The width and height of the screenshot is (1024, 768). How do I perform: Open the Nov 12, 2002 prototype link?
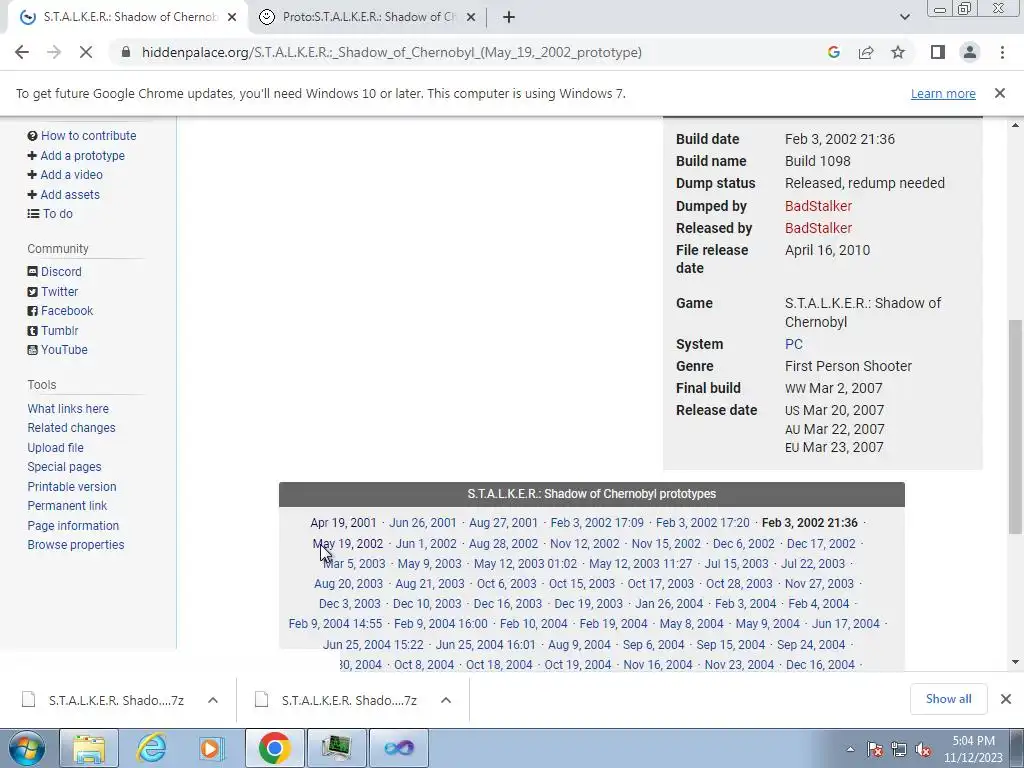click(584, 544)
